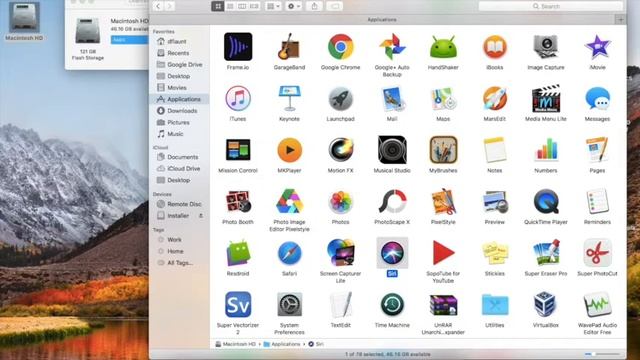Click the Musical Studio icon
This screenshot has width=640, height=360.
pyautogui.click(x=392, y=150)
